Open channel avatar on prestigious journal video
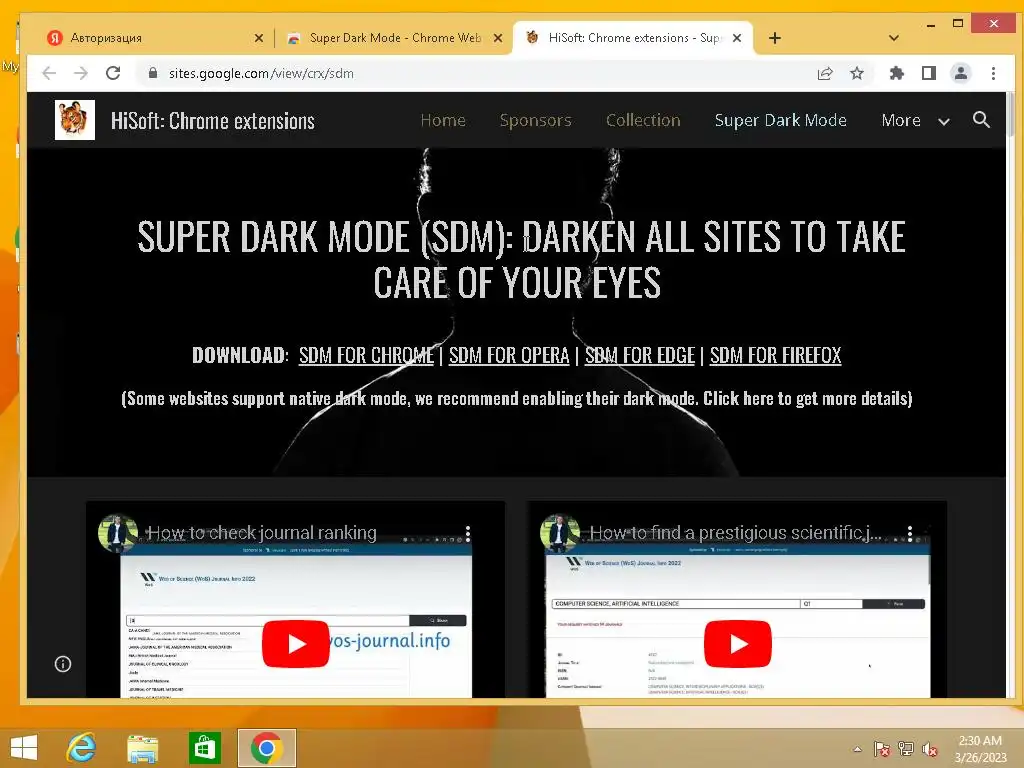 pos(560,533)
